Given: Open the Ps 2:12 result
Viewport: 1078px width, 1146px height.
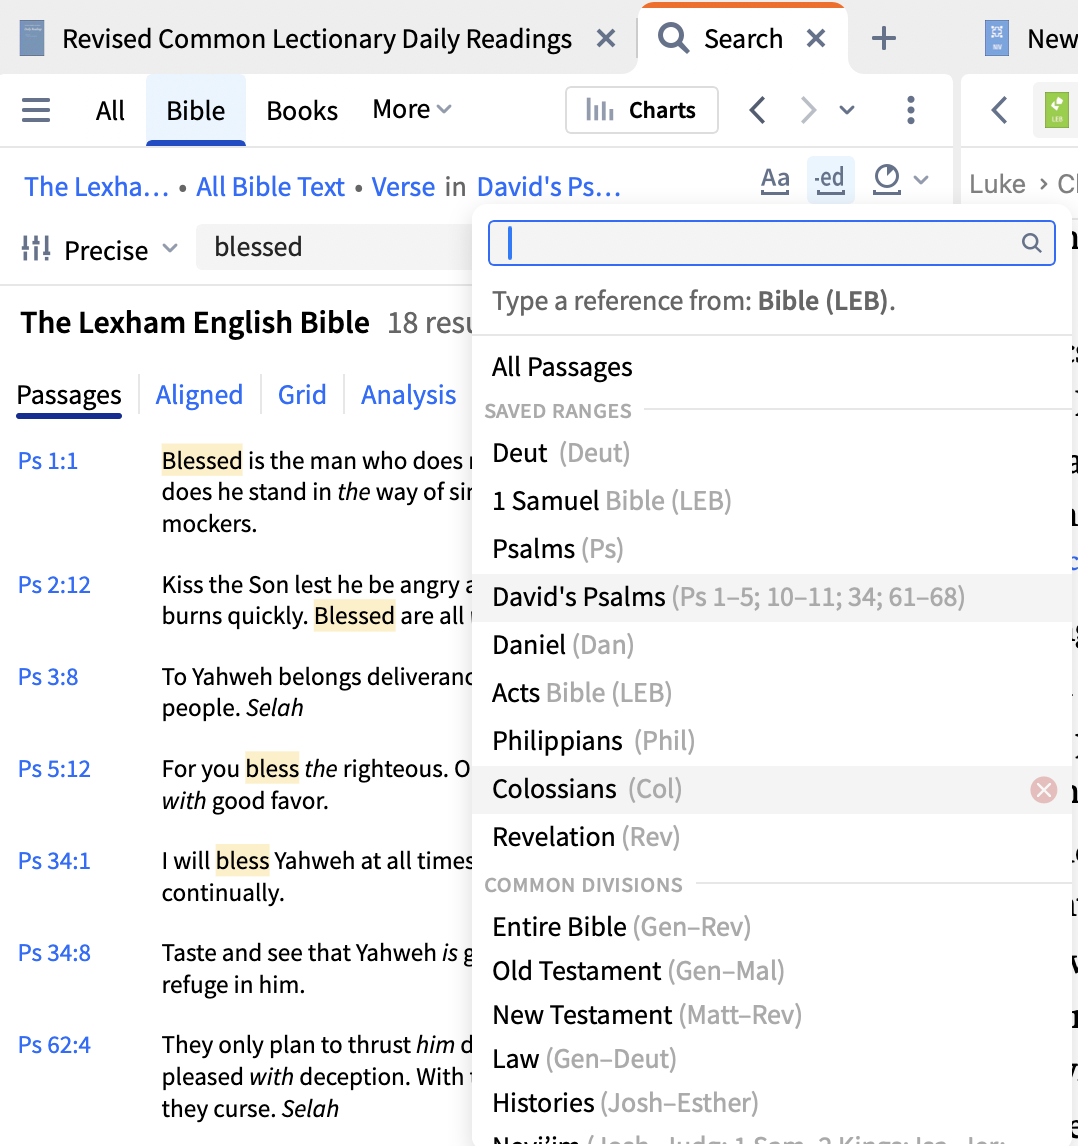Looking at the screenshot, I should point(54,585).
